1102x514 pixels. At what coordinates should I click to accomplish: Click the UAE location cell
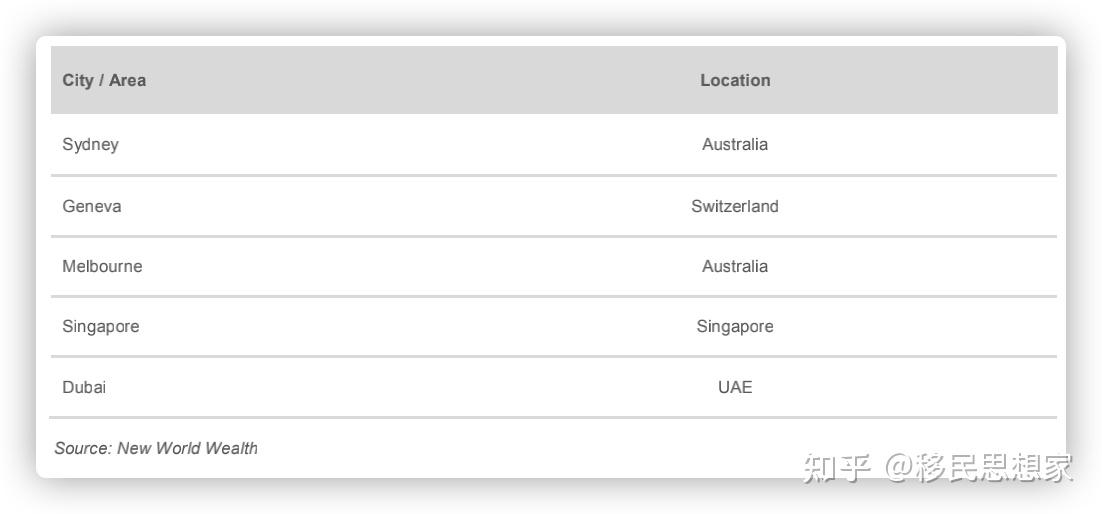tap(735, 388)
